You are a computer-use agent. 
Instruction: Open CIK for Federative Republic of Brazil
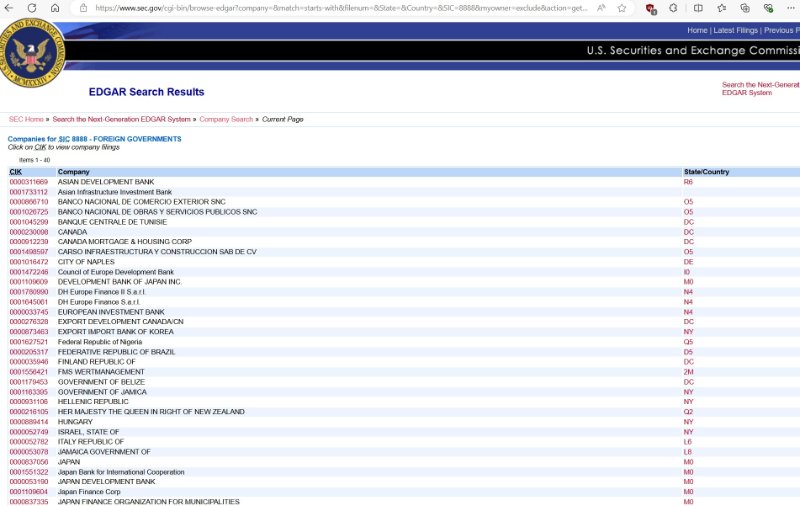[x=29, y=352]
